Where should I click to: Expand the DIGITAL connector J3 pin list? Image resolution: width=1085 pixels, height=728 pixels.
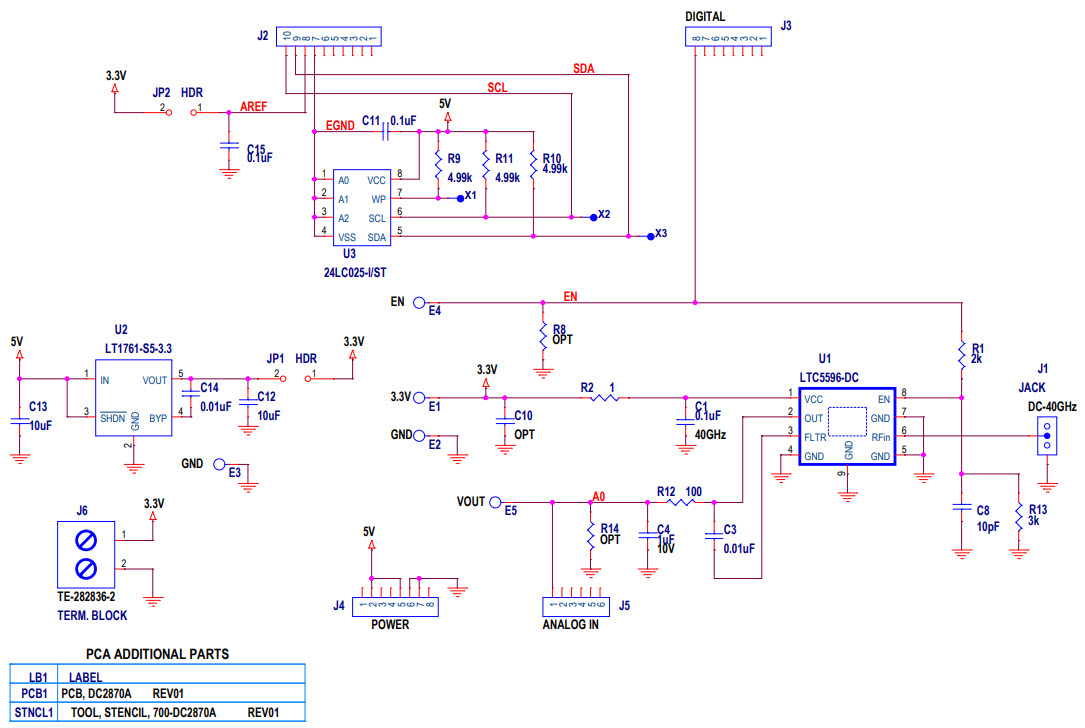728,36
